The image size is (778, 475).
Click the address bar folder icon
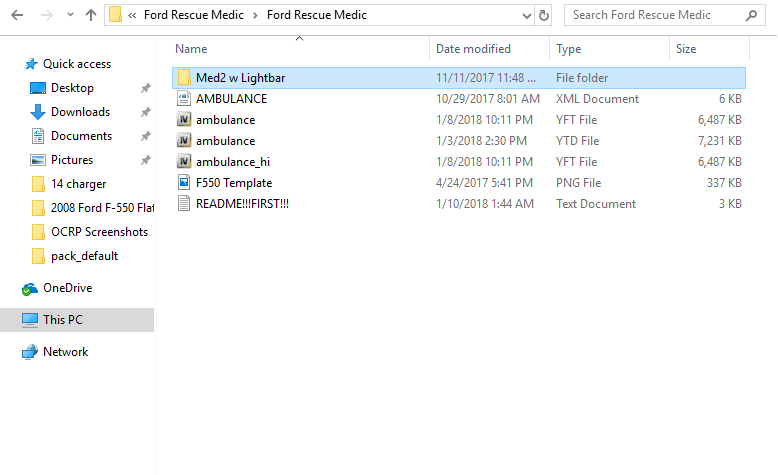(115, 15)
